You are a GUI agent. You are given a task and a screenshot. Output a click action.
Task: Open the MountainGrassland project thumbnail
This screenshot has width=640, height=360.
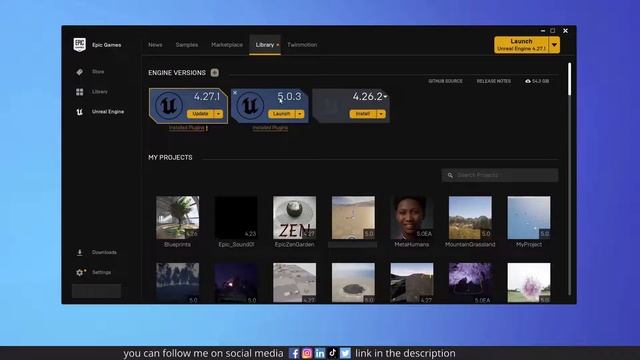470,218
